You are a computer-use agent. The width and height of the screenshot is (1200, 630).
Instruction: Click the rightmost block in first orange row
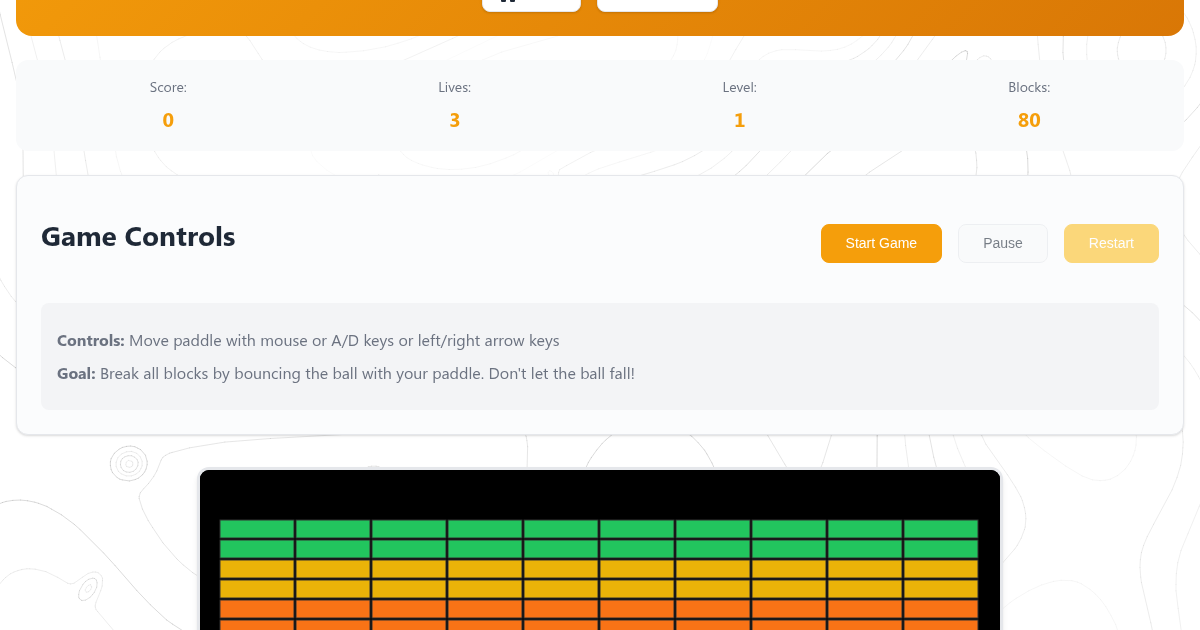tap(940, 609)
